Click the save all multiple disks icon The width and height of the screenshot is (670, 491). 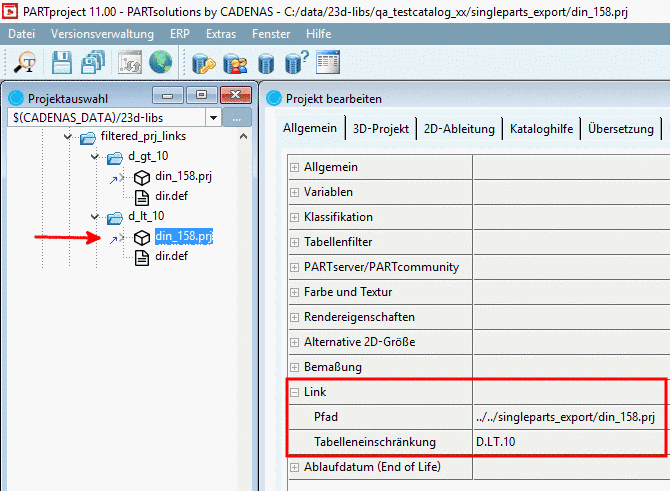(x=93, y=62)
